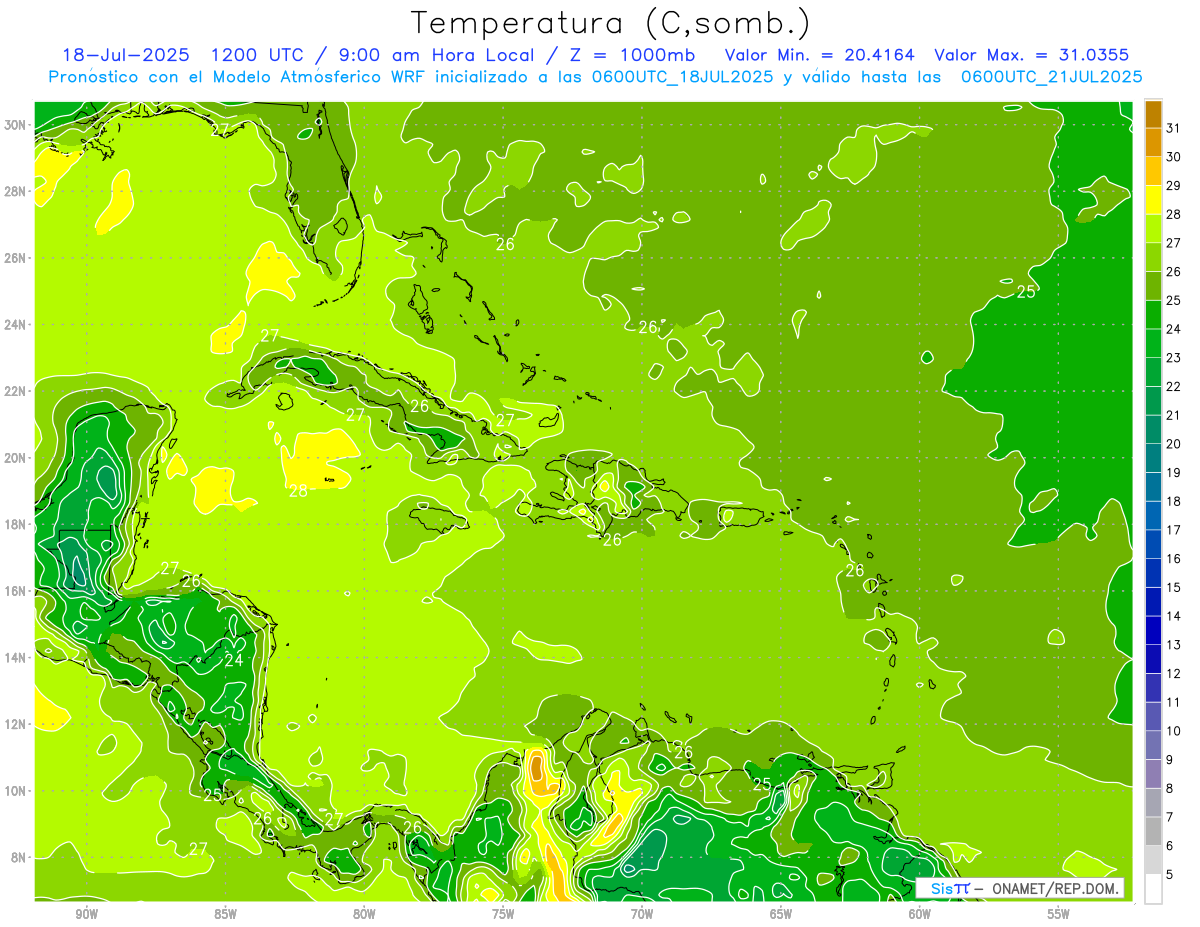Click the '8N' latitude axis label

pos(19,858)
